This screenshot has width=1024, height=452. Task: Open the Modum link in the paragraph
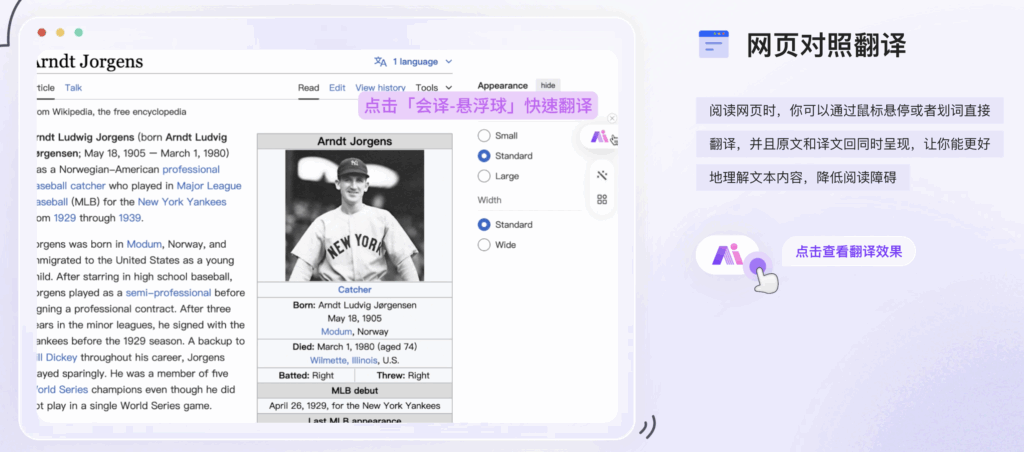(x=144, y=244)
